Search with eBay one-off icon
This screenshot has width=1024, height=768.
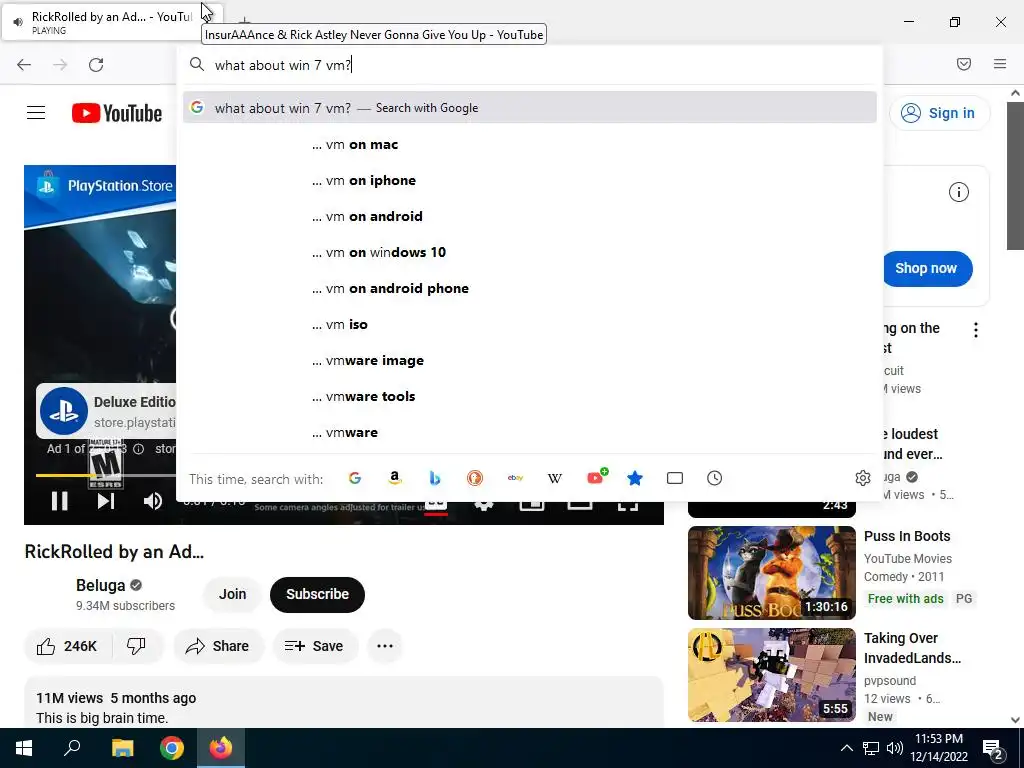coord(515,478)
